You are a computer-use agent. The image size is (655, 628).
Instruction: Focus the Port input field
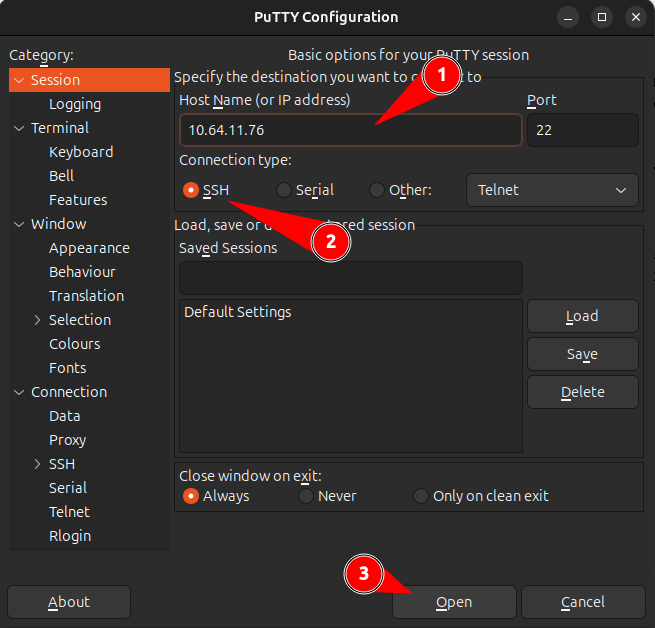pos(583,130)
